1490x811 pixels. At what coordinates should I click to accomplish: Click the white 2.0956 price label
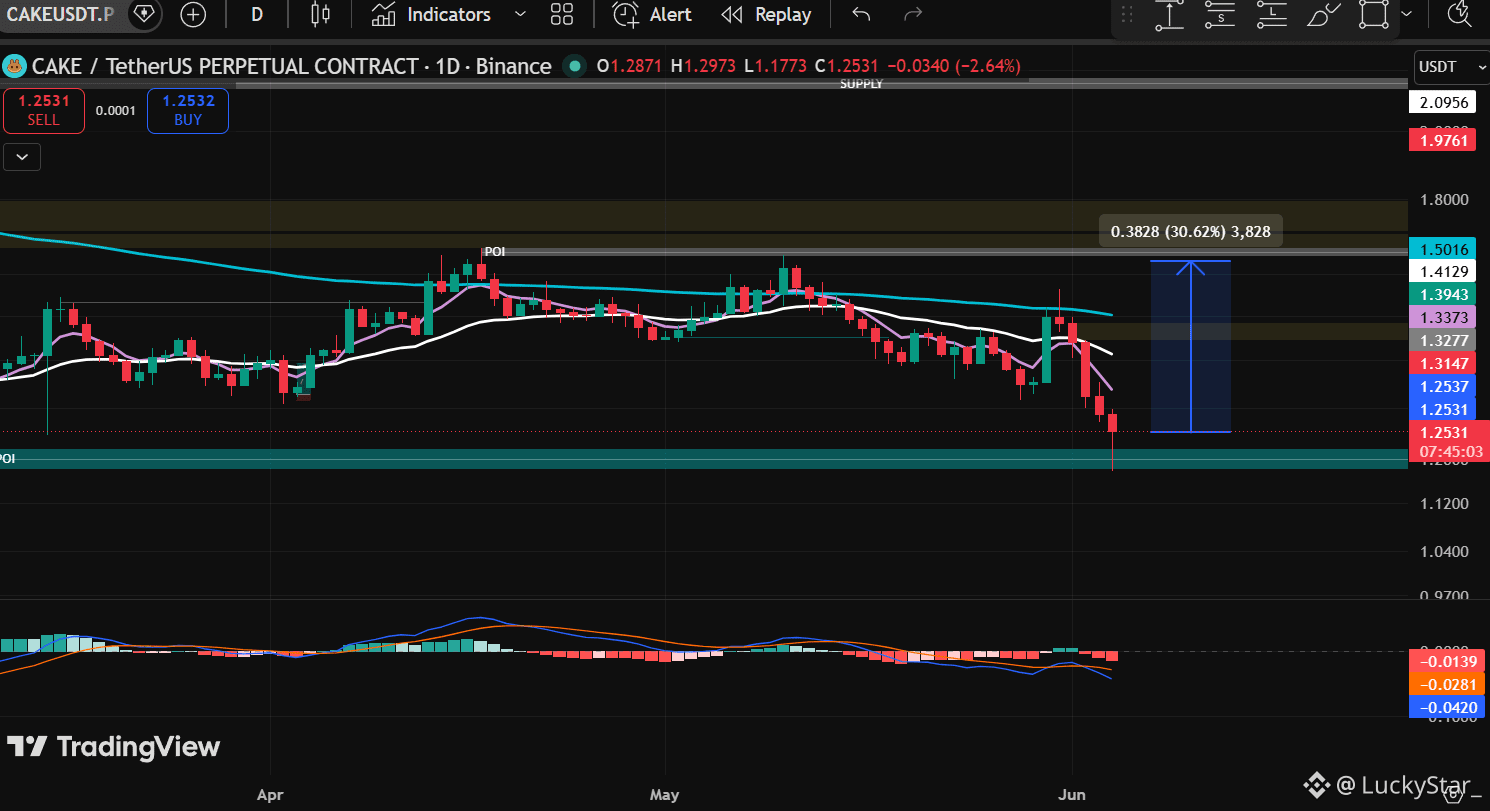point(1443,102)
